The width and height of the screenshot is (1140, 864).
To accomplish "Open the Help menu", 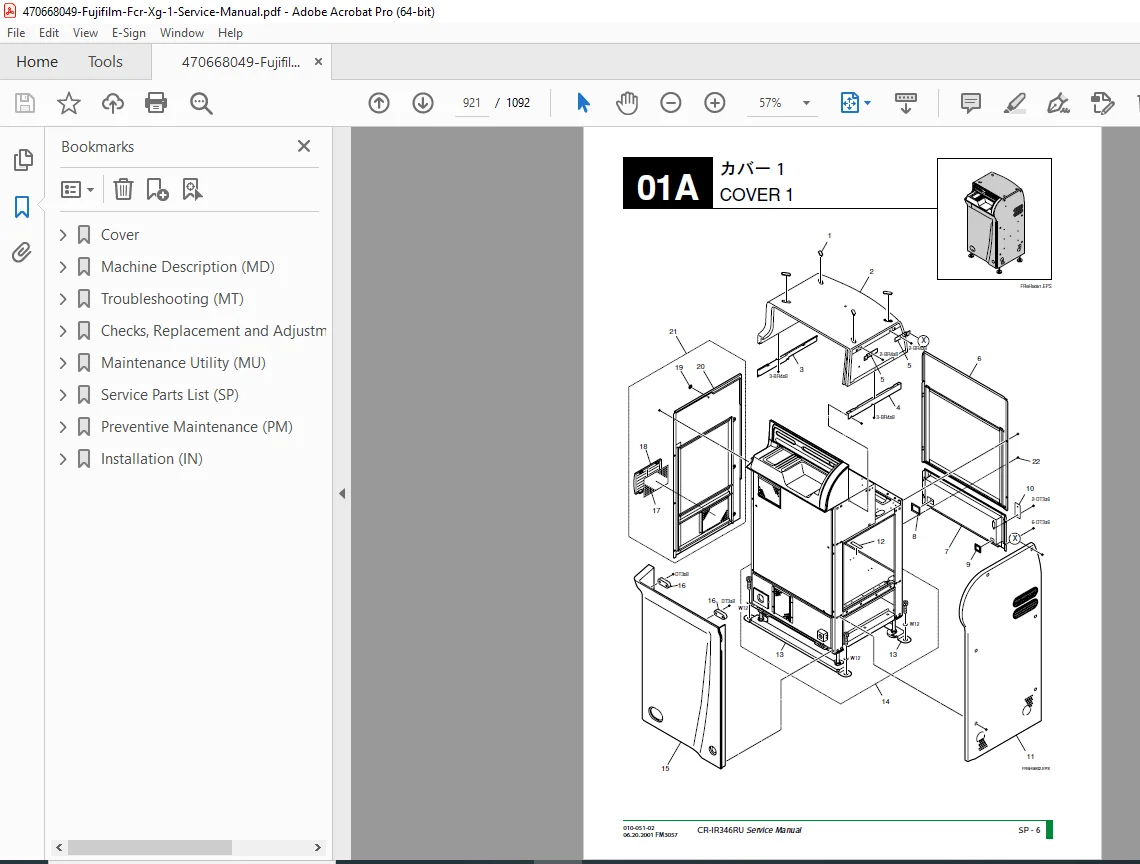I will point(230,33).
